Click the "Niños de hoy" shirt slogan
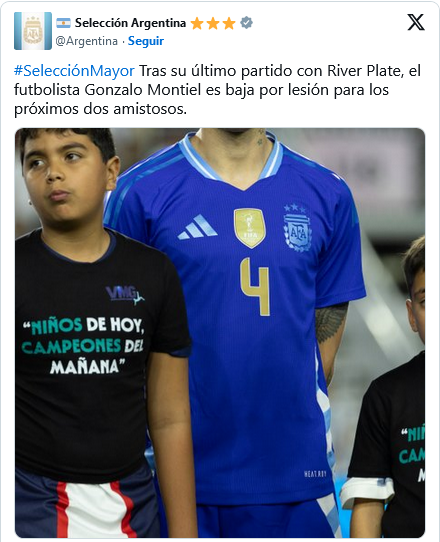The image size is (440, 542). pos(83,346)
